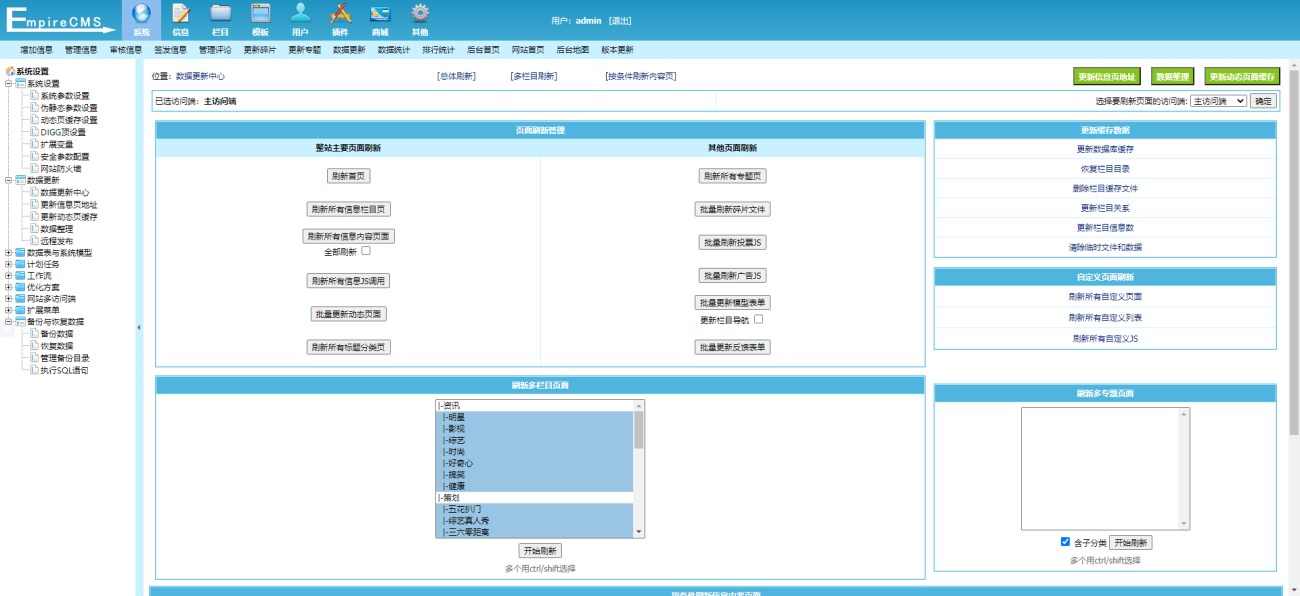Enable the 全部刷新 checkbox

click(366, 252)
